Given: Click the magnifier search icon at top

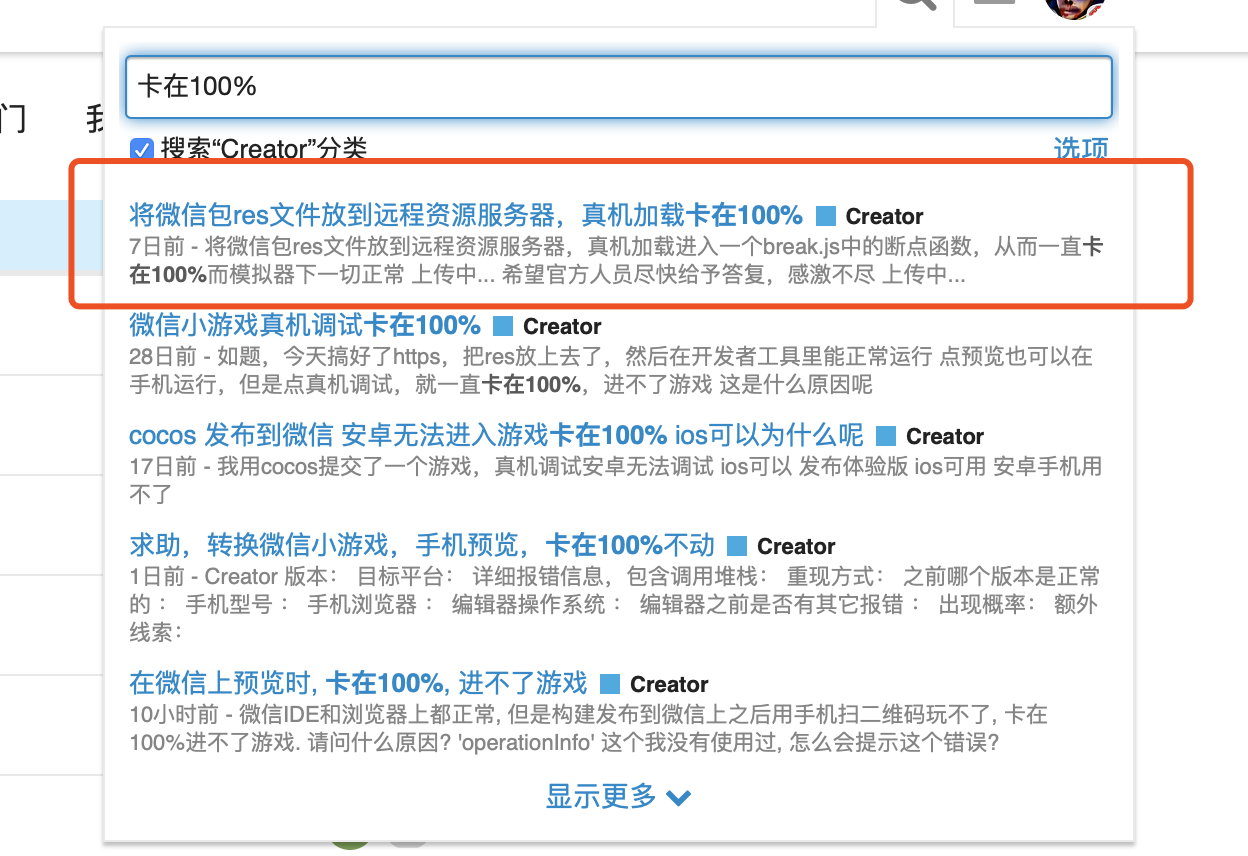Looking at the screenshot, I should pyautogui.click(x=915, y=5).
